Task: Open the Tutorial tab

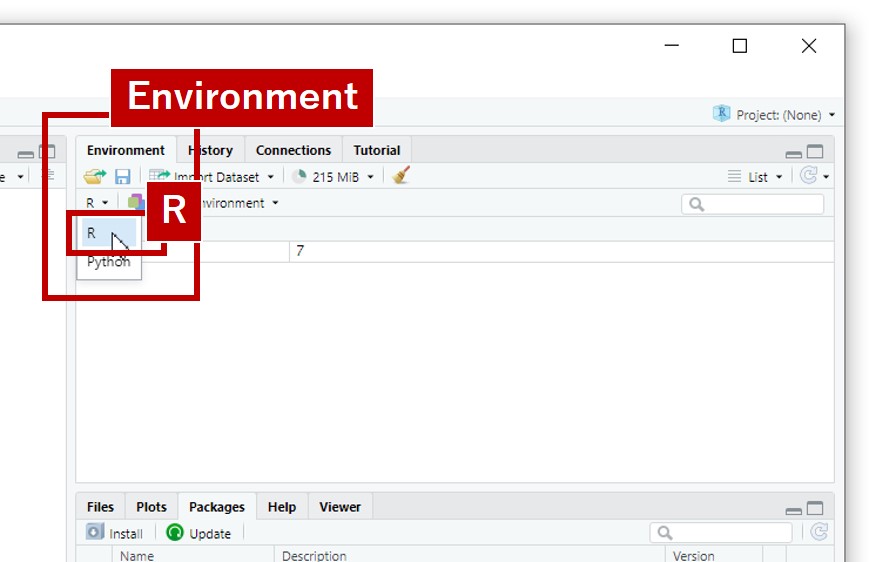Action: (x=376, y=150)
